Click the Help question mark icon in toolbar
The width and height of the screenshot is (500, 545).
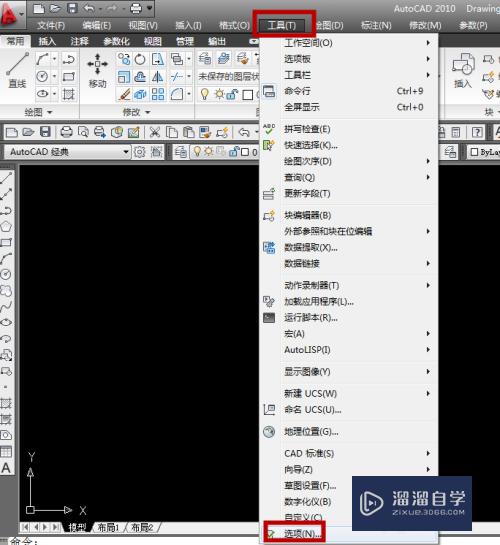[477, 132]
